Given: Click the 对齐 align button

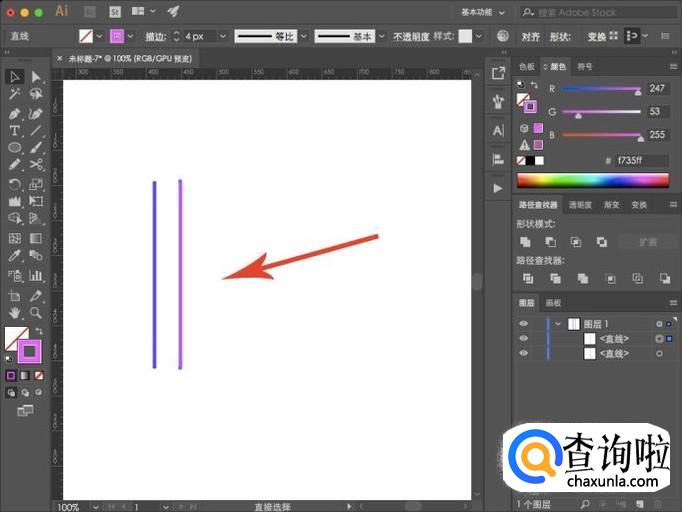Looking at the screenshot, I should [x=530, y=36].
